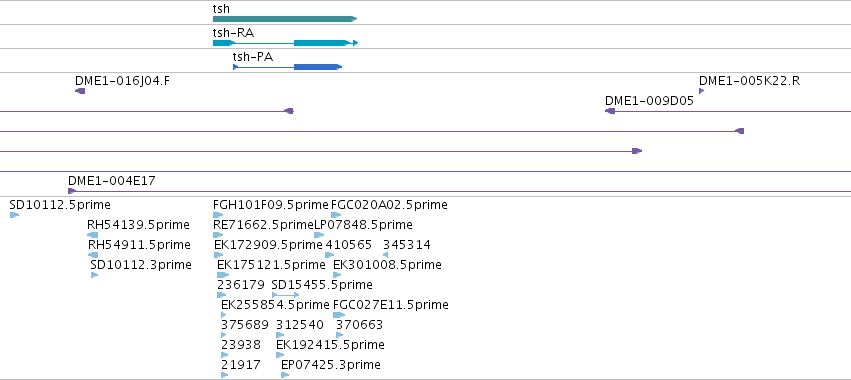Click the tsh-RA transcript's second exon
This screenshot has width=851, height=380.
(321, 43)
